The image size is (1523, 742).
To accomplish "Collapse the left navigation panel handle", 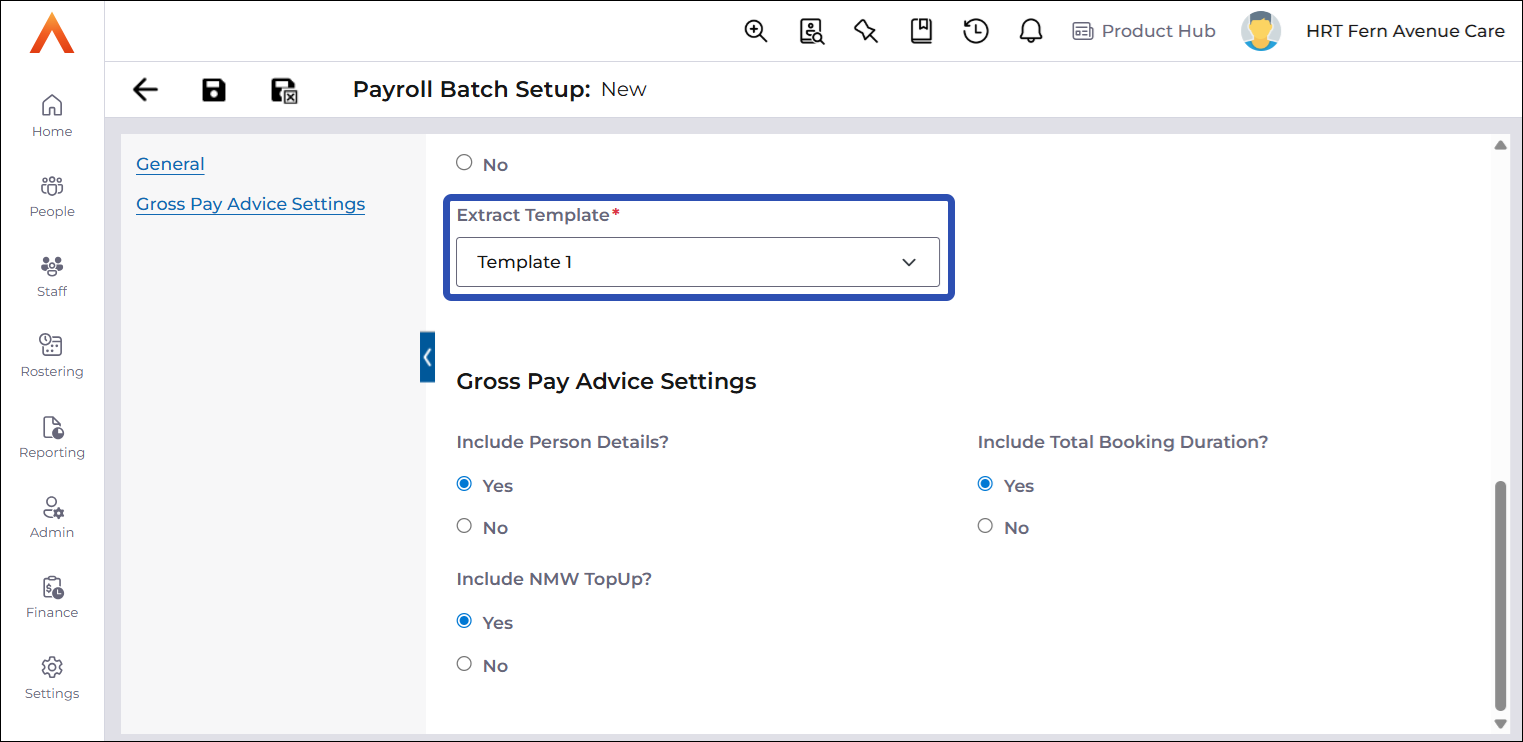I will (427, 357).
